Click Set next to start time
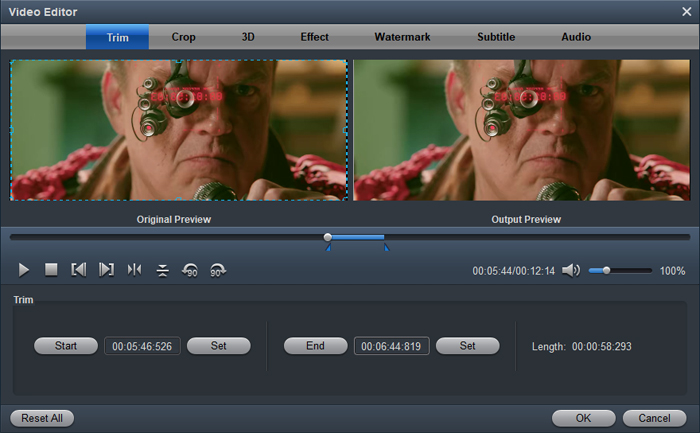The width and height of the screenshot is (700, 433). point(219,346)
